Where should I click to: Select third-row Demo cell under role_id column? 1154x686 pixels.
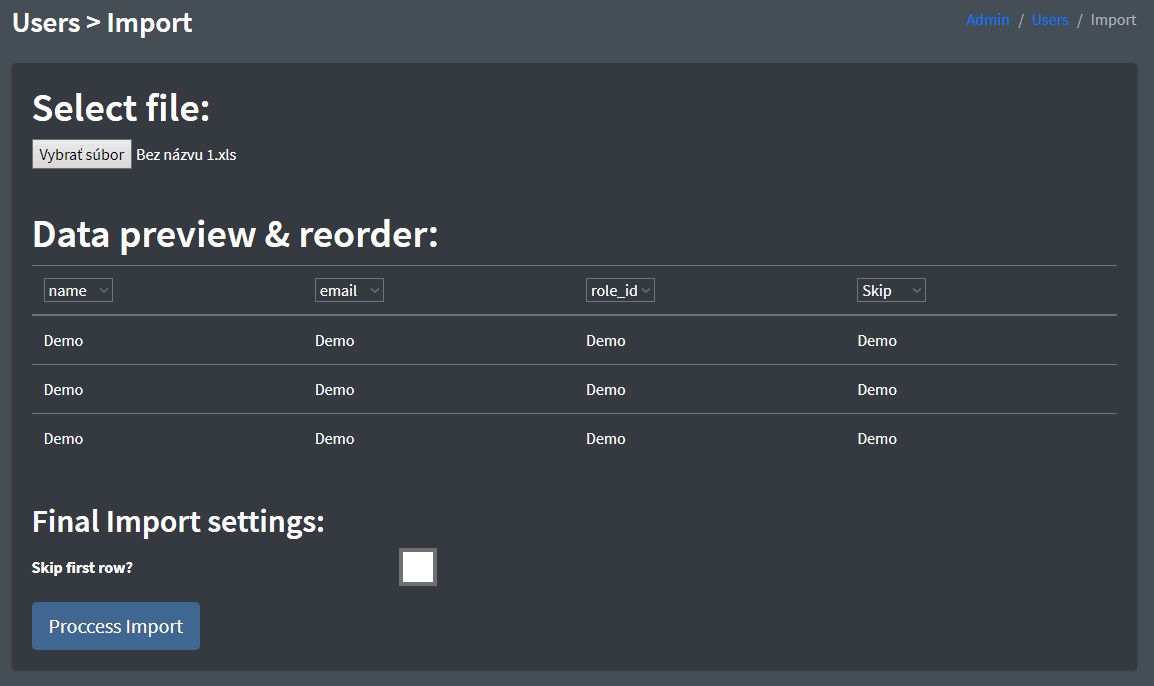coord(606,439)
